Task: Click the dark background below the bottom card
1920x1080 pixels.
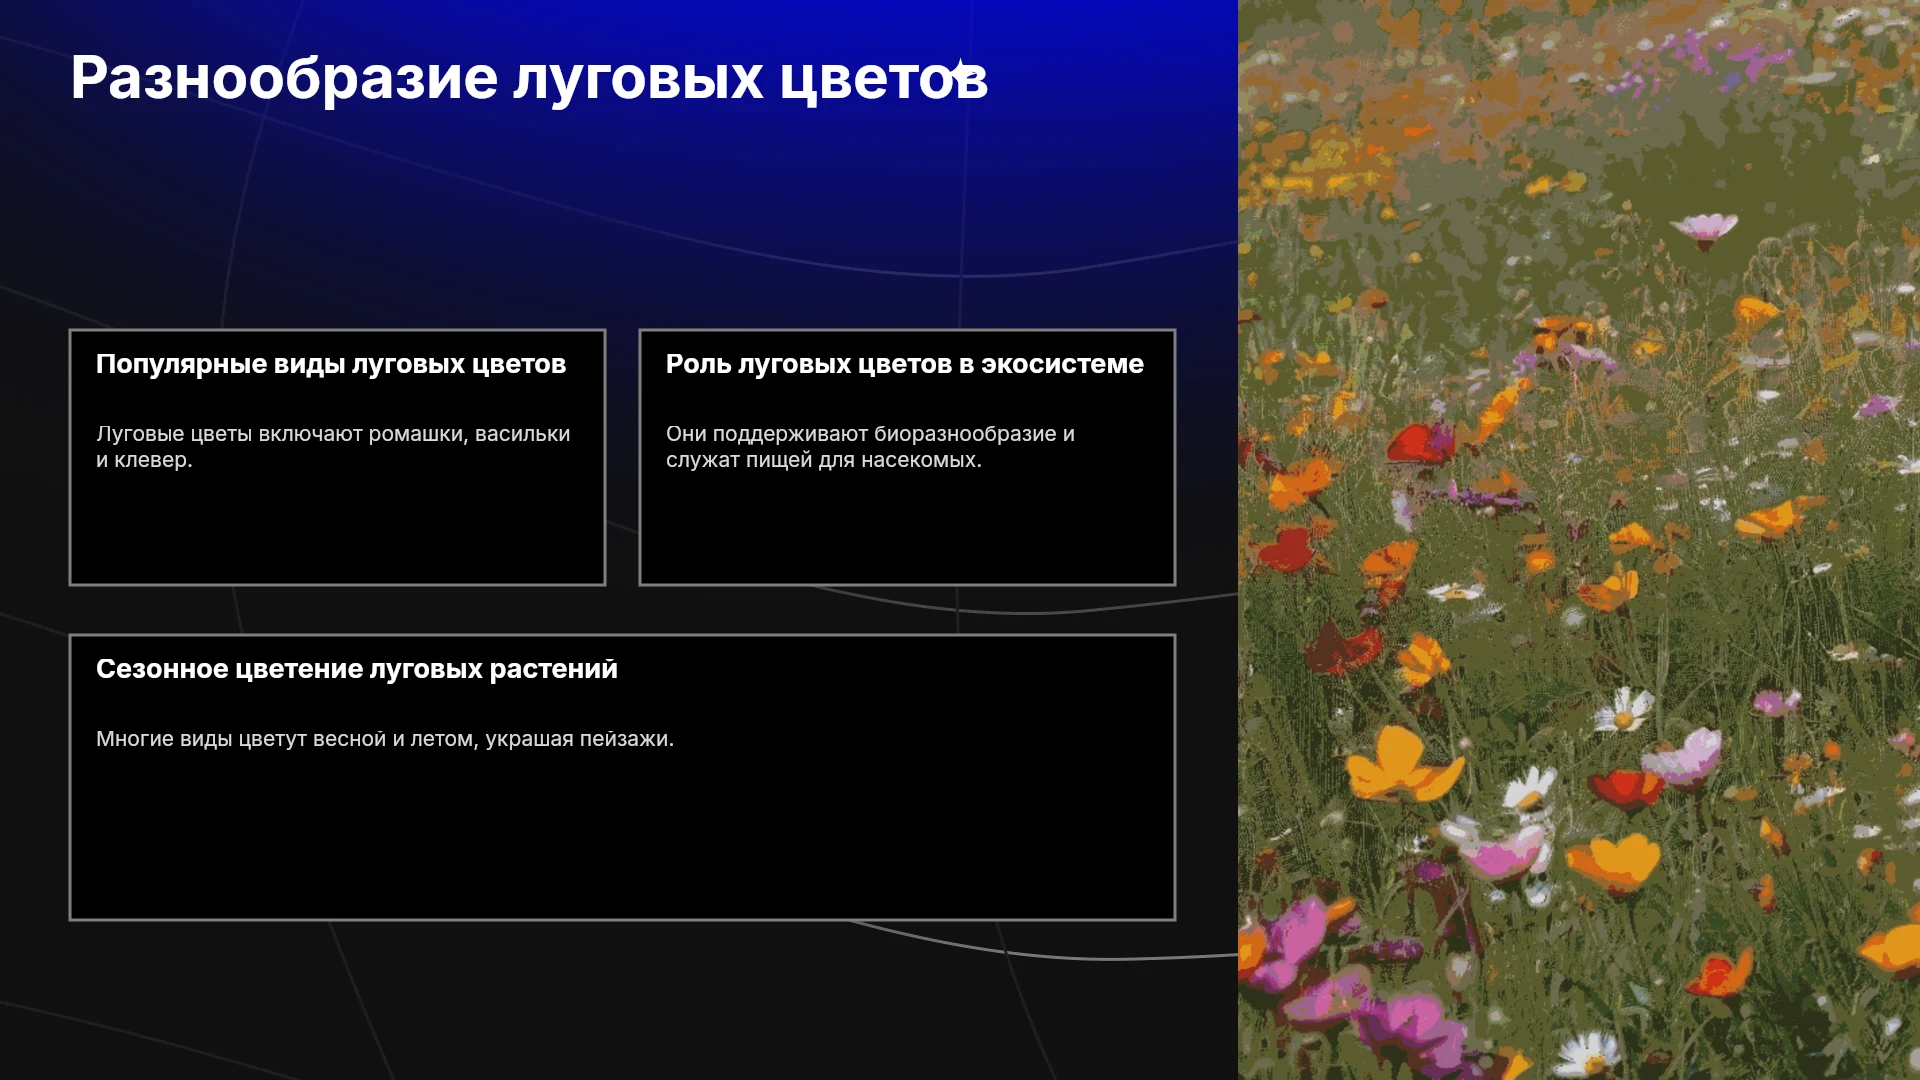Action: pos(620,1000)
